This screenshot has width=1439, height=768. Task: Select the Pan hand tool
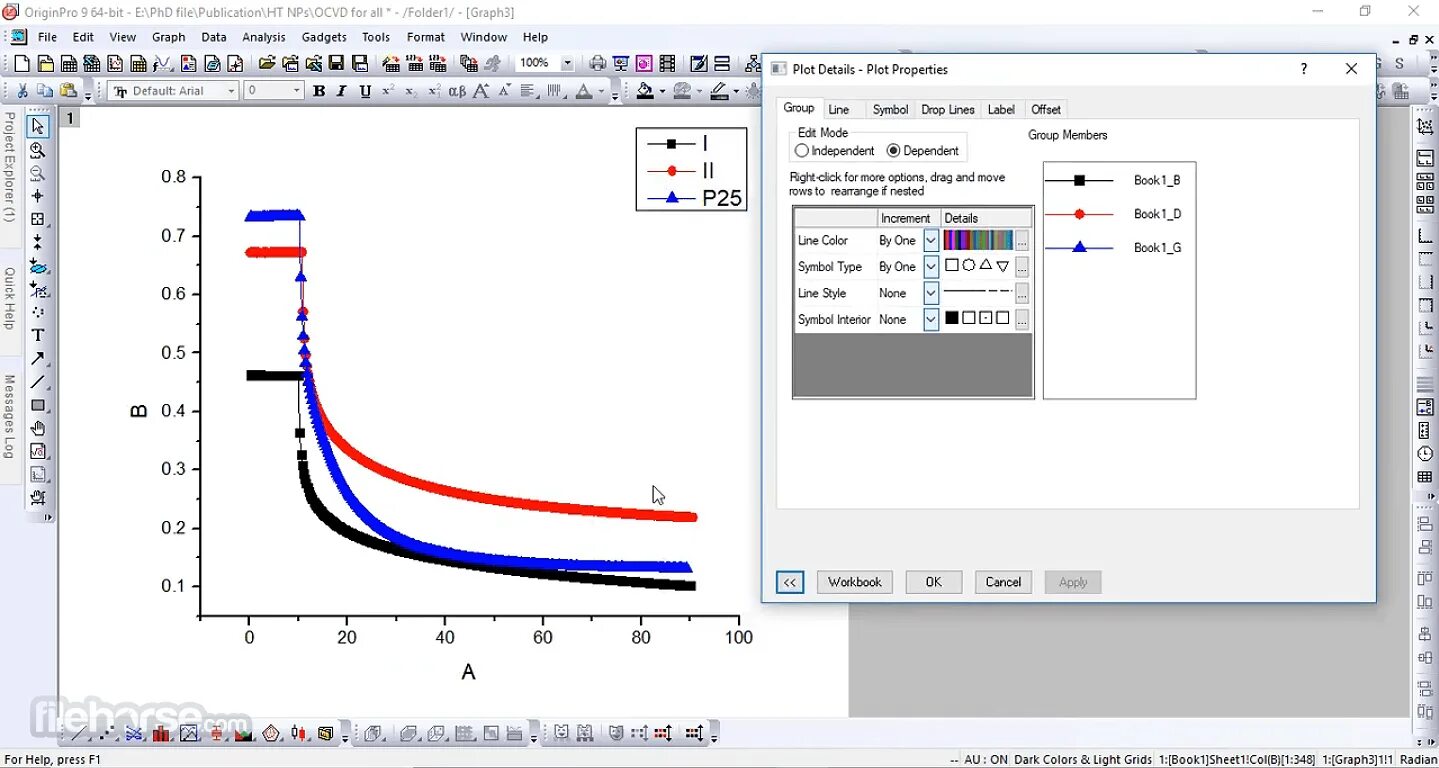coord(37,428)
